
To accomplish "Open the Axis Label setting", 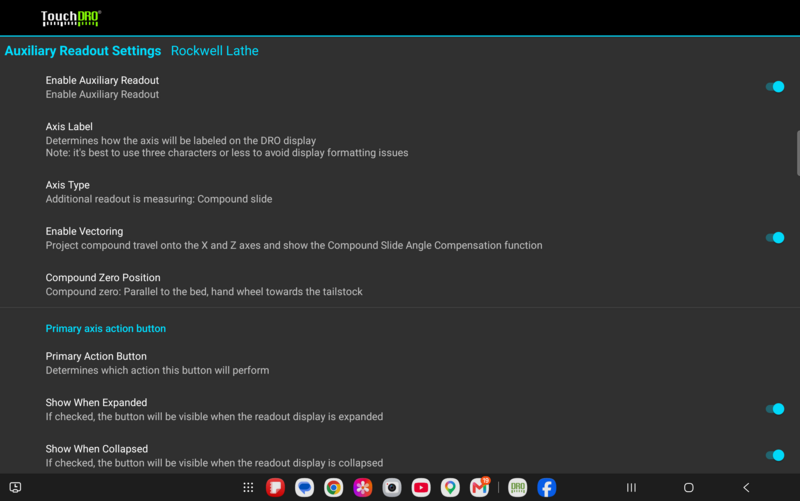I will [400, 139].
